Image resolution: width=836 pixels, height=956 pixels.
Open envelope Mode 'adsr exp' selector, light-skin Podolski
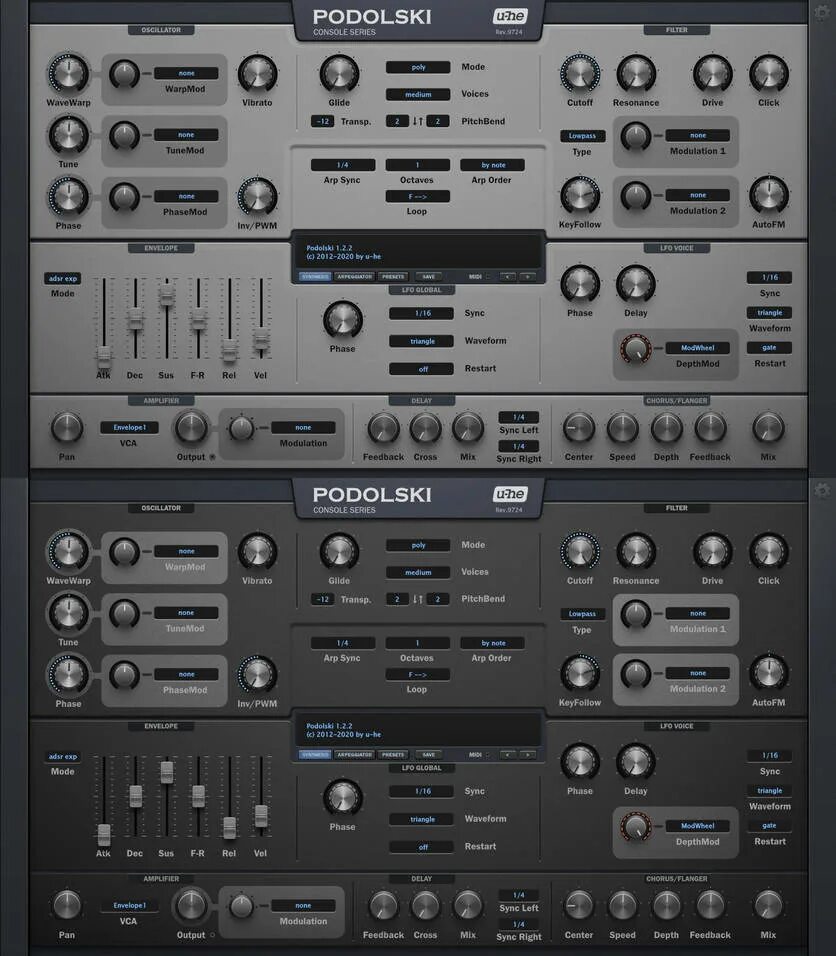pos(63,279)
